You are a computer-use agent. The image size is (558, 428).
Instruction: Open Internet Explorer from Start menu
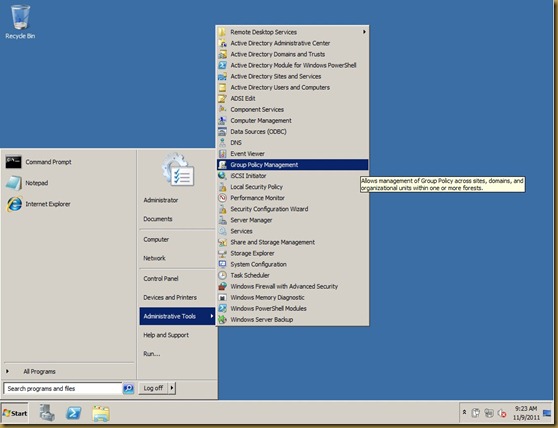click(x=14, y=204)
